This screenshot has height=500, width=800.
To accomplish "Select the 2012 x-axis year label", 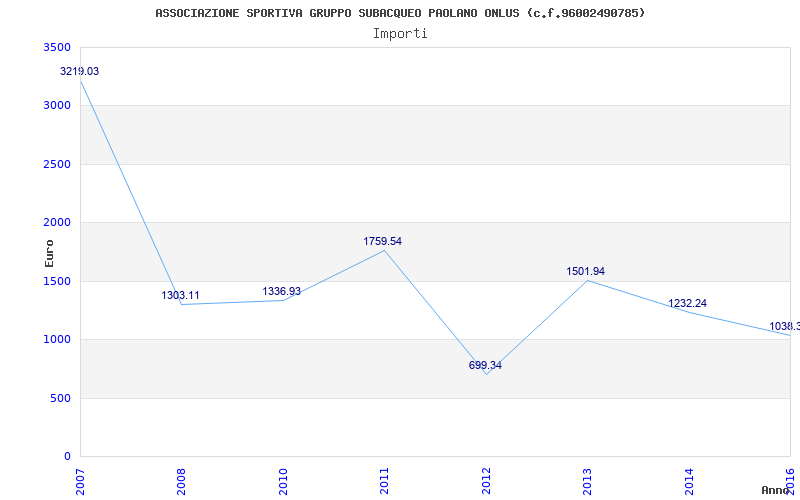I will [x=486, y=482].
